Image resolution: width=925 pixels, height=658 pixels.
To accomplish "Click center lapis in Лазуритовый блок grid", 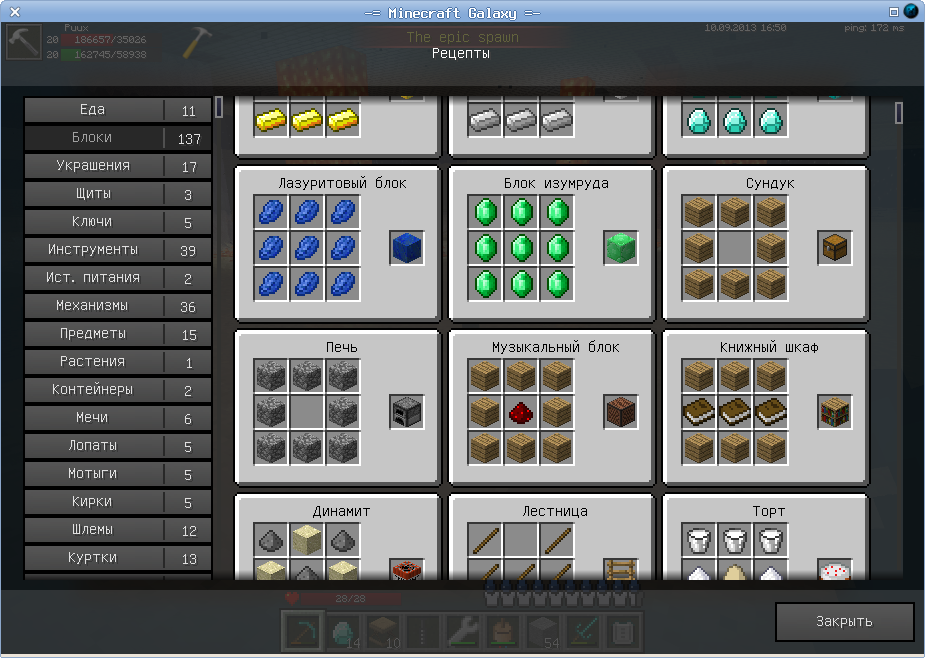I will (307, 248).
